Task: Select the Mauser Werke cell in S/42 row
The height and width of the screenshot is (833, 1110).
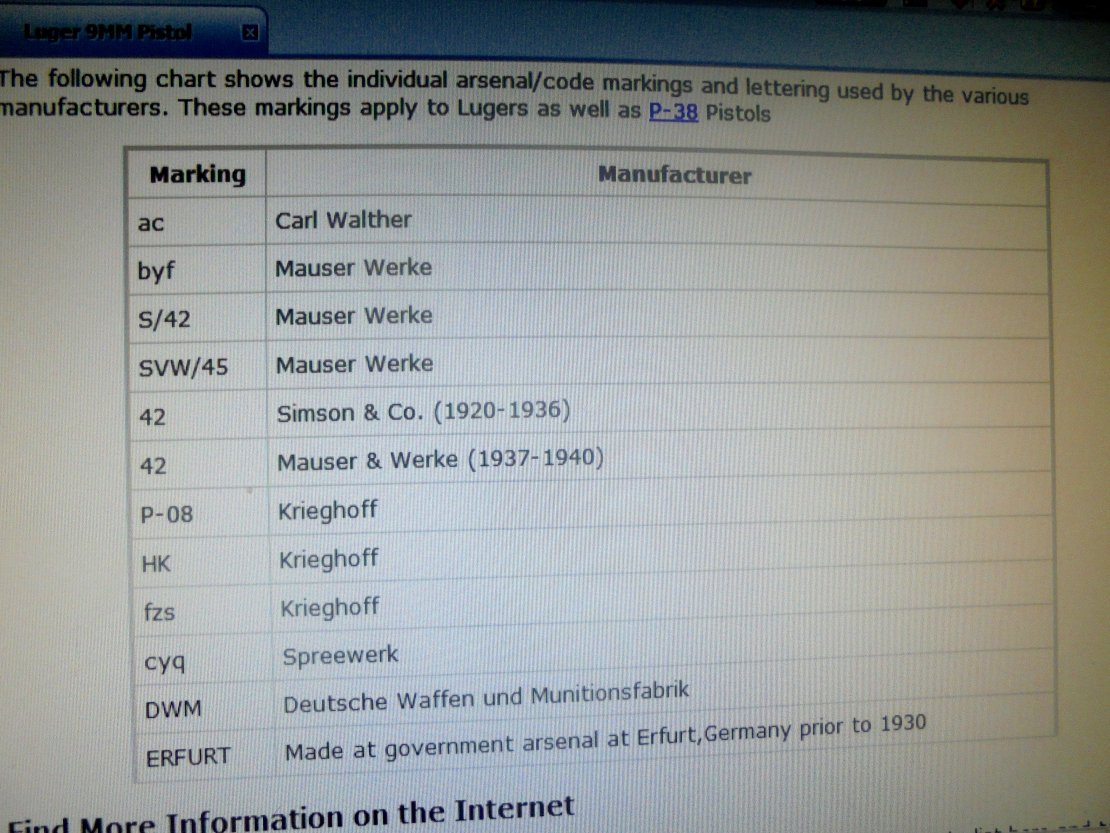Action: point(658,317)
